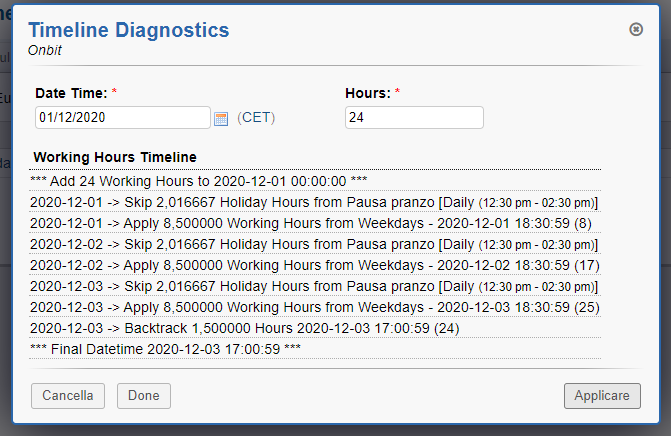
Task: Select the Add 24 Working Hours line
Action: click(199, 182)
